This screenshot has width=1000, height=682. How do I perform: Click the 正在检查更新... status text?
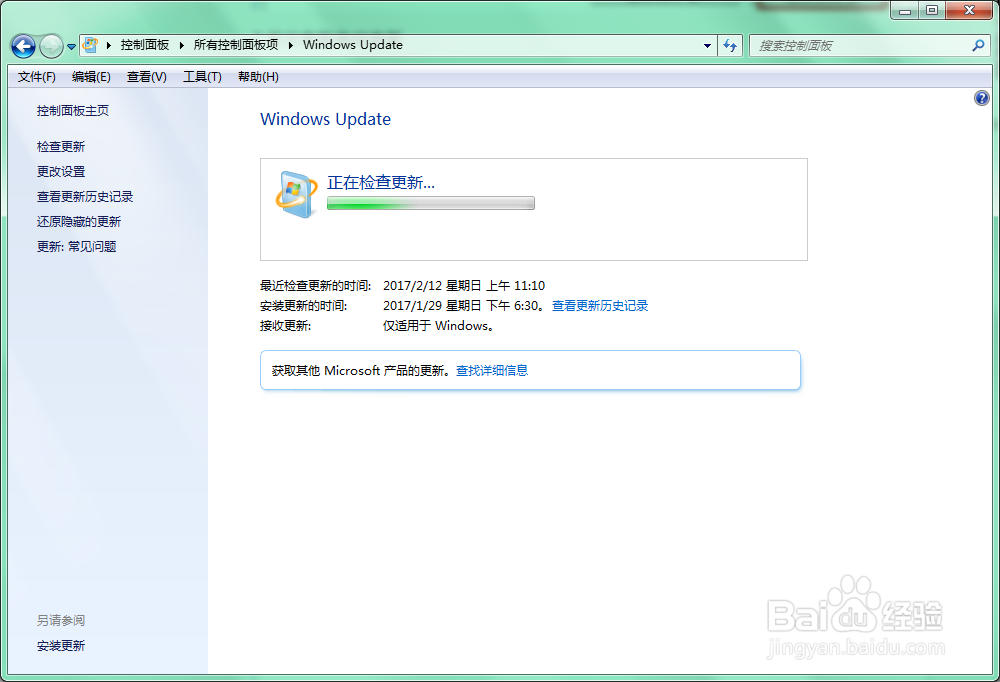pyautogui.click(x=381, y=182)
